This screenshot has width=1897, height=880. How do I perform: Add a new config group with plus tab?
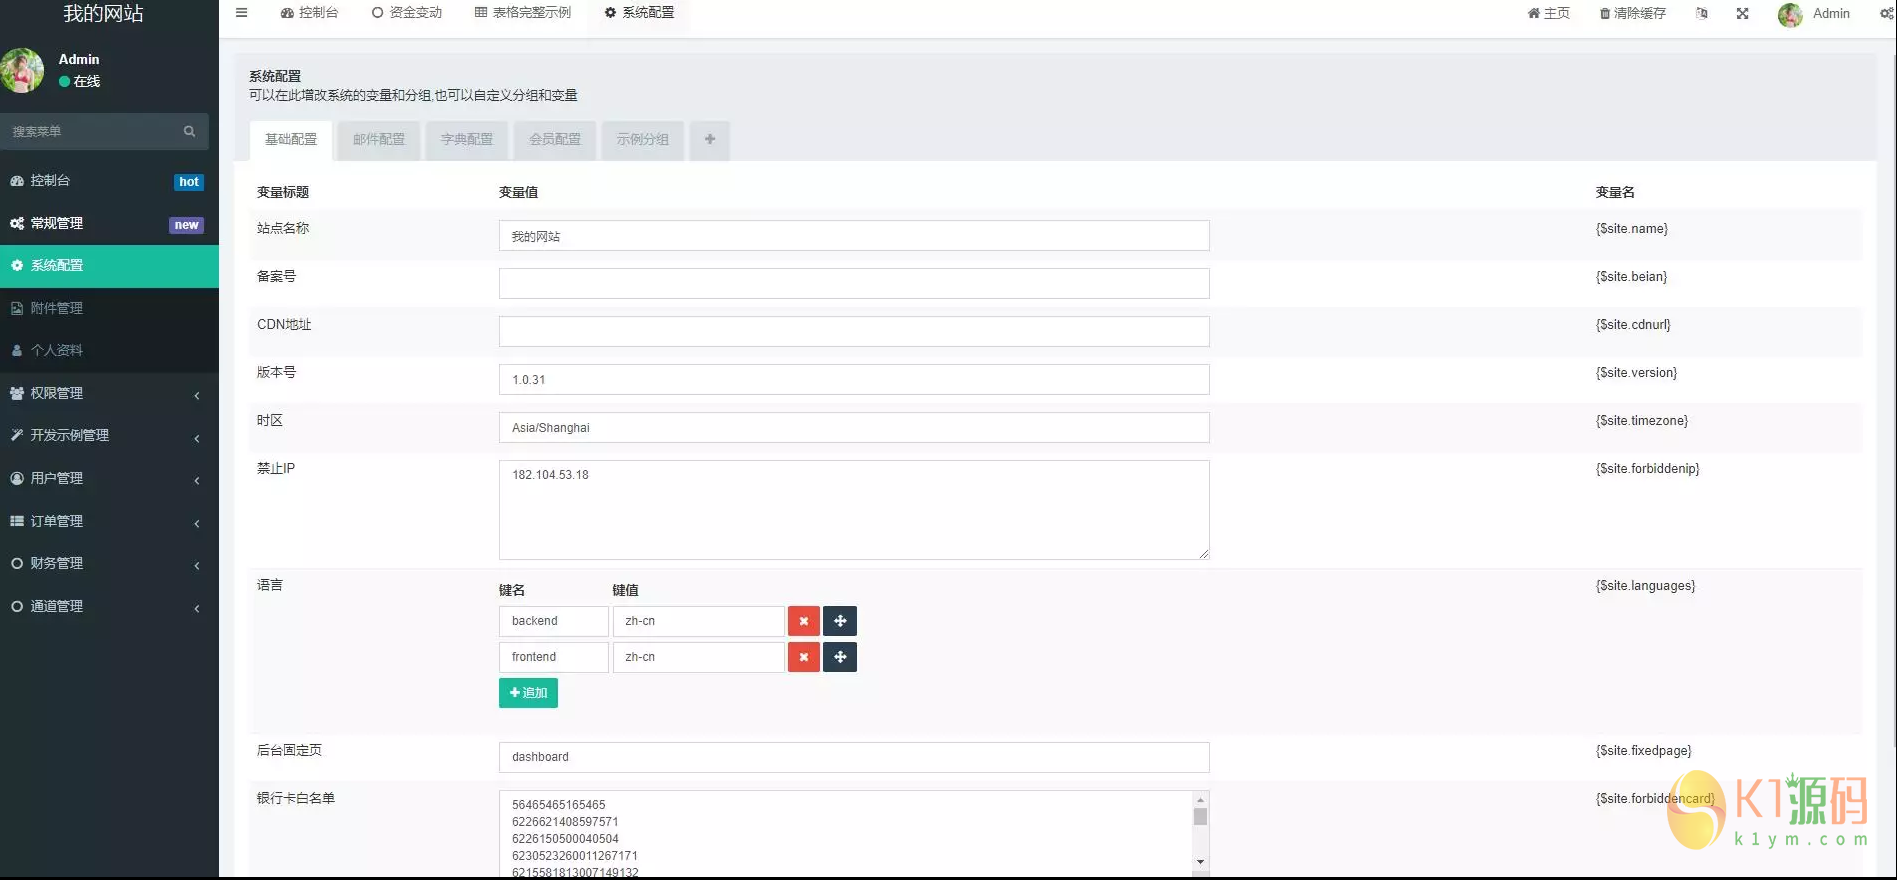tap(709, 140)
